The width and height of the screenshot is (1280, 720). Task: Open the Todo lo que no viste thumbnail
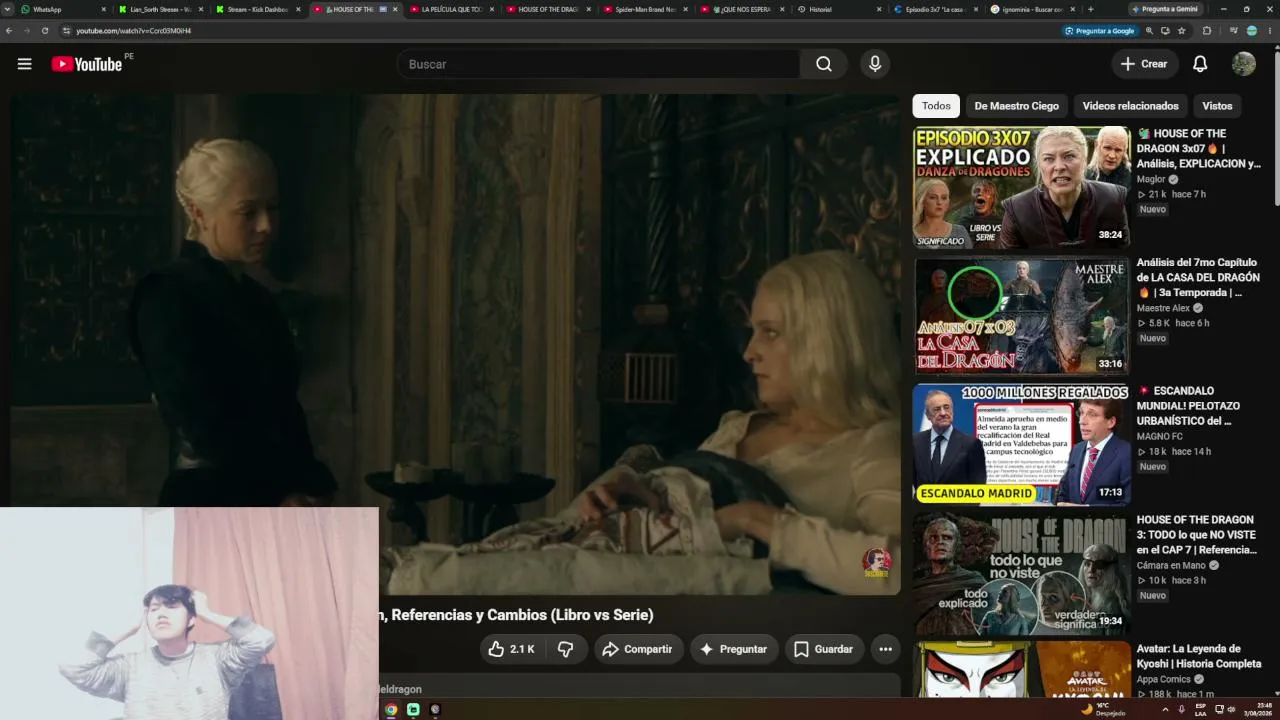pyautogui.click(x=1021, y=573)
